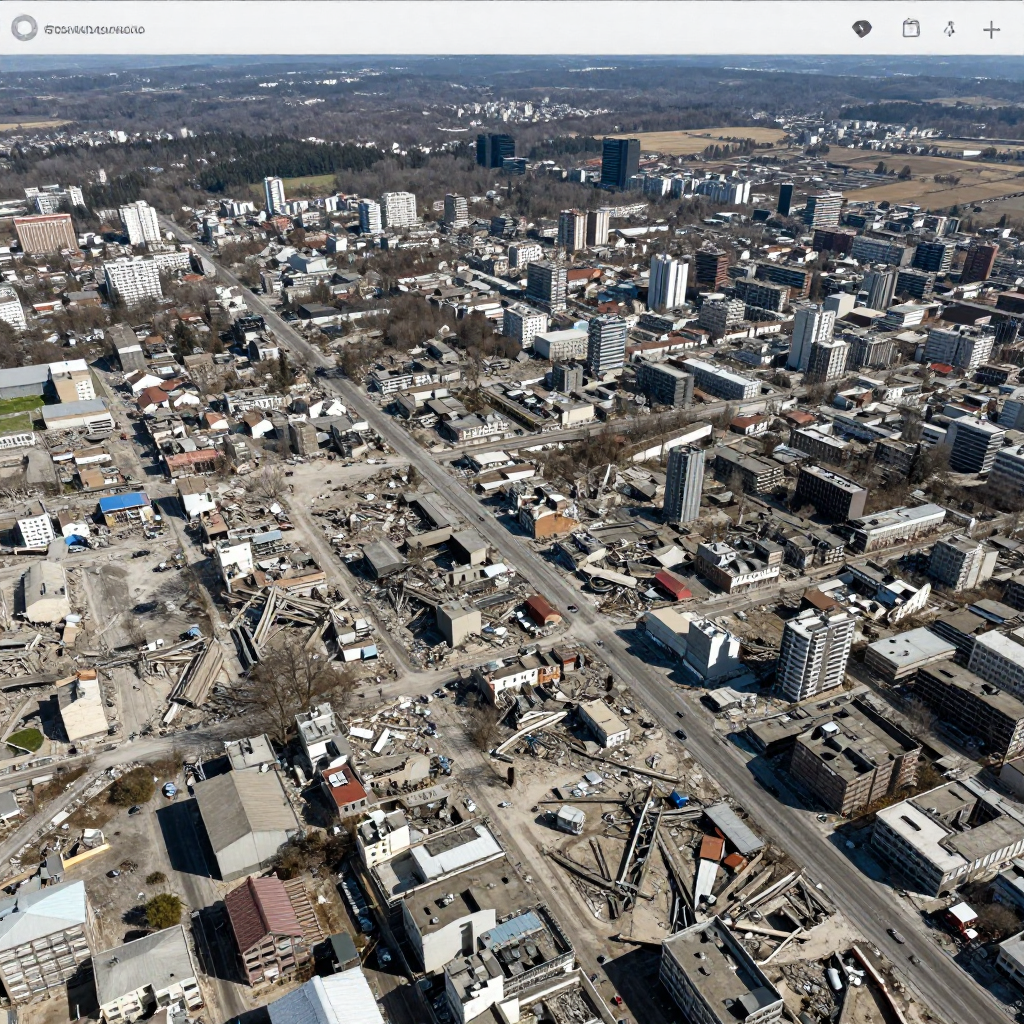This screenshot has width=1024, height=1024.
Task: Click the brown farm field near the horizon
Action: pyautogui.click(x=700, y=139)
